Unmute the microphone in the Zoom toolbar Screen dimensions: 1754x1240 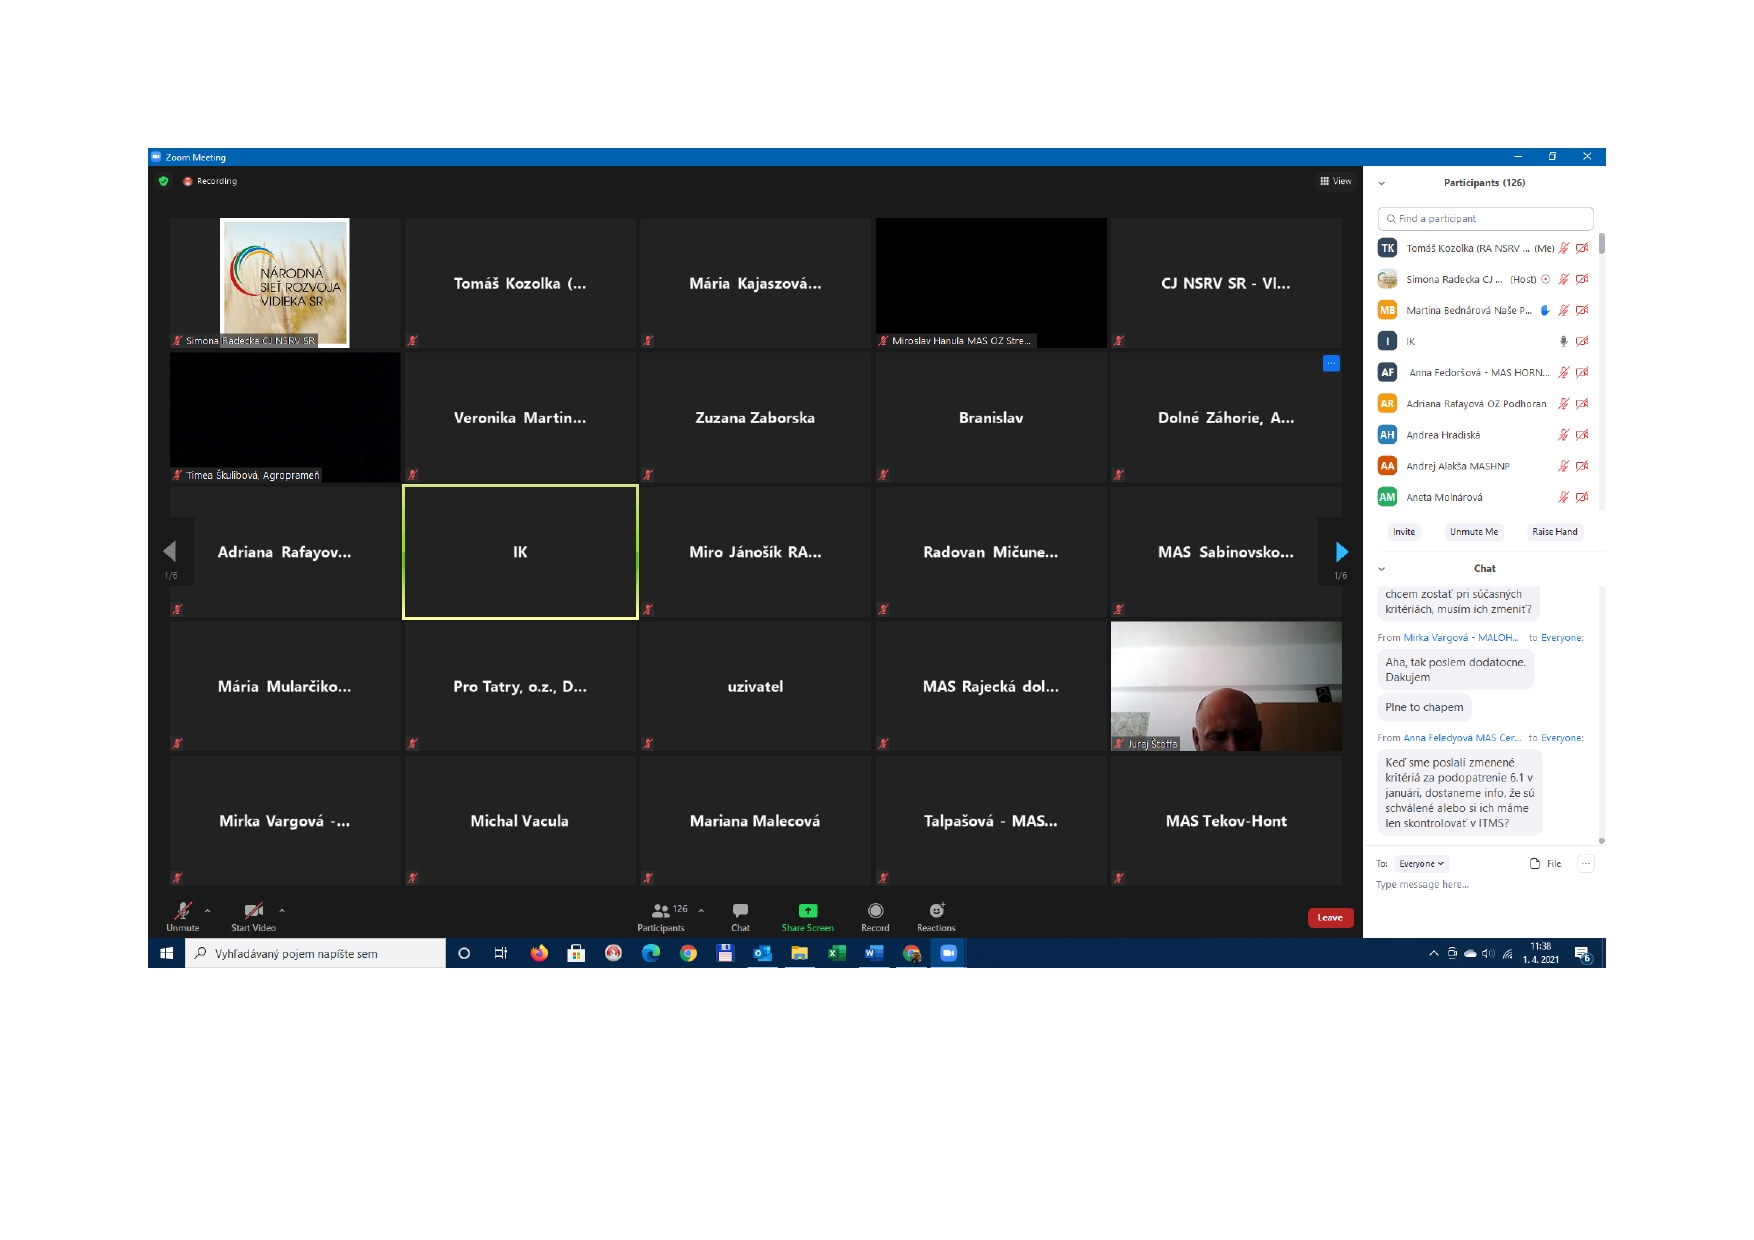coord(183,915)
